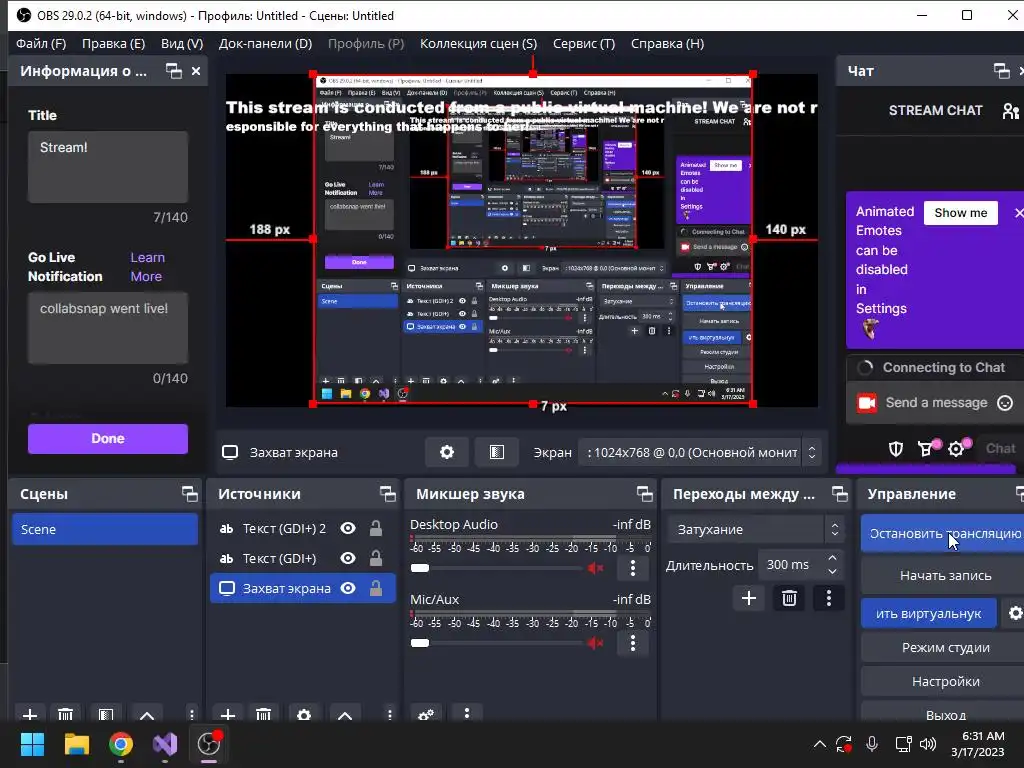Open Коллекция сцен (S) menu
Screen dimensions: 1024x768
(x=479, y=44)
